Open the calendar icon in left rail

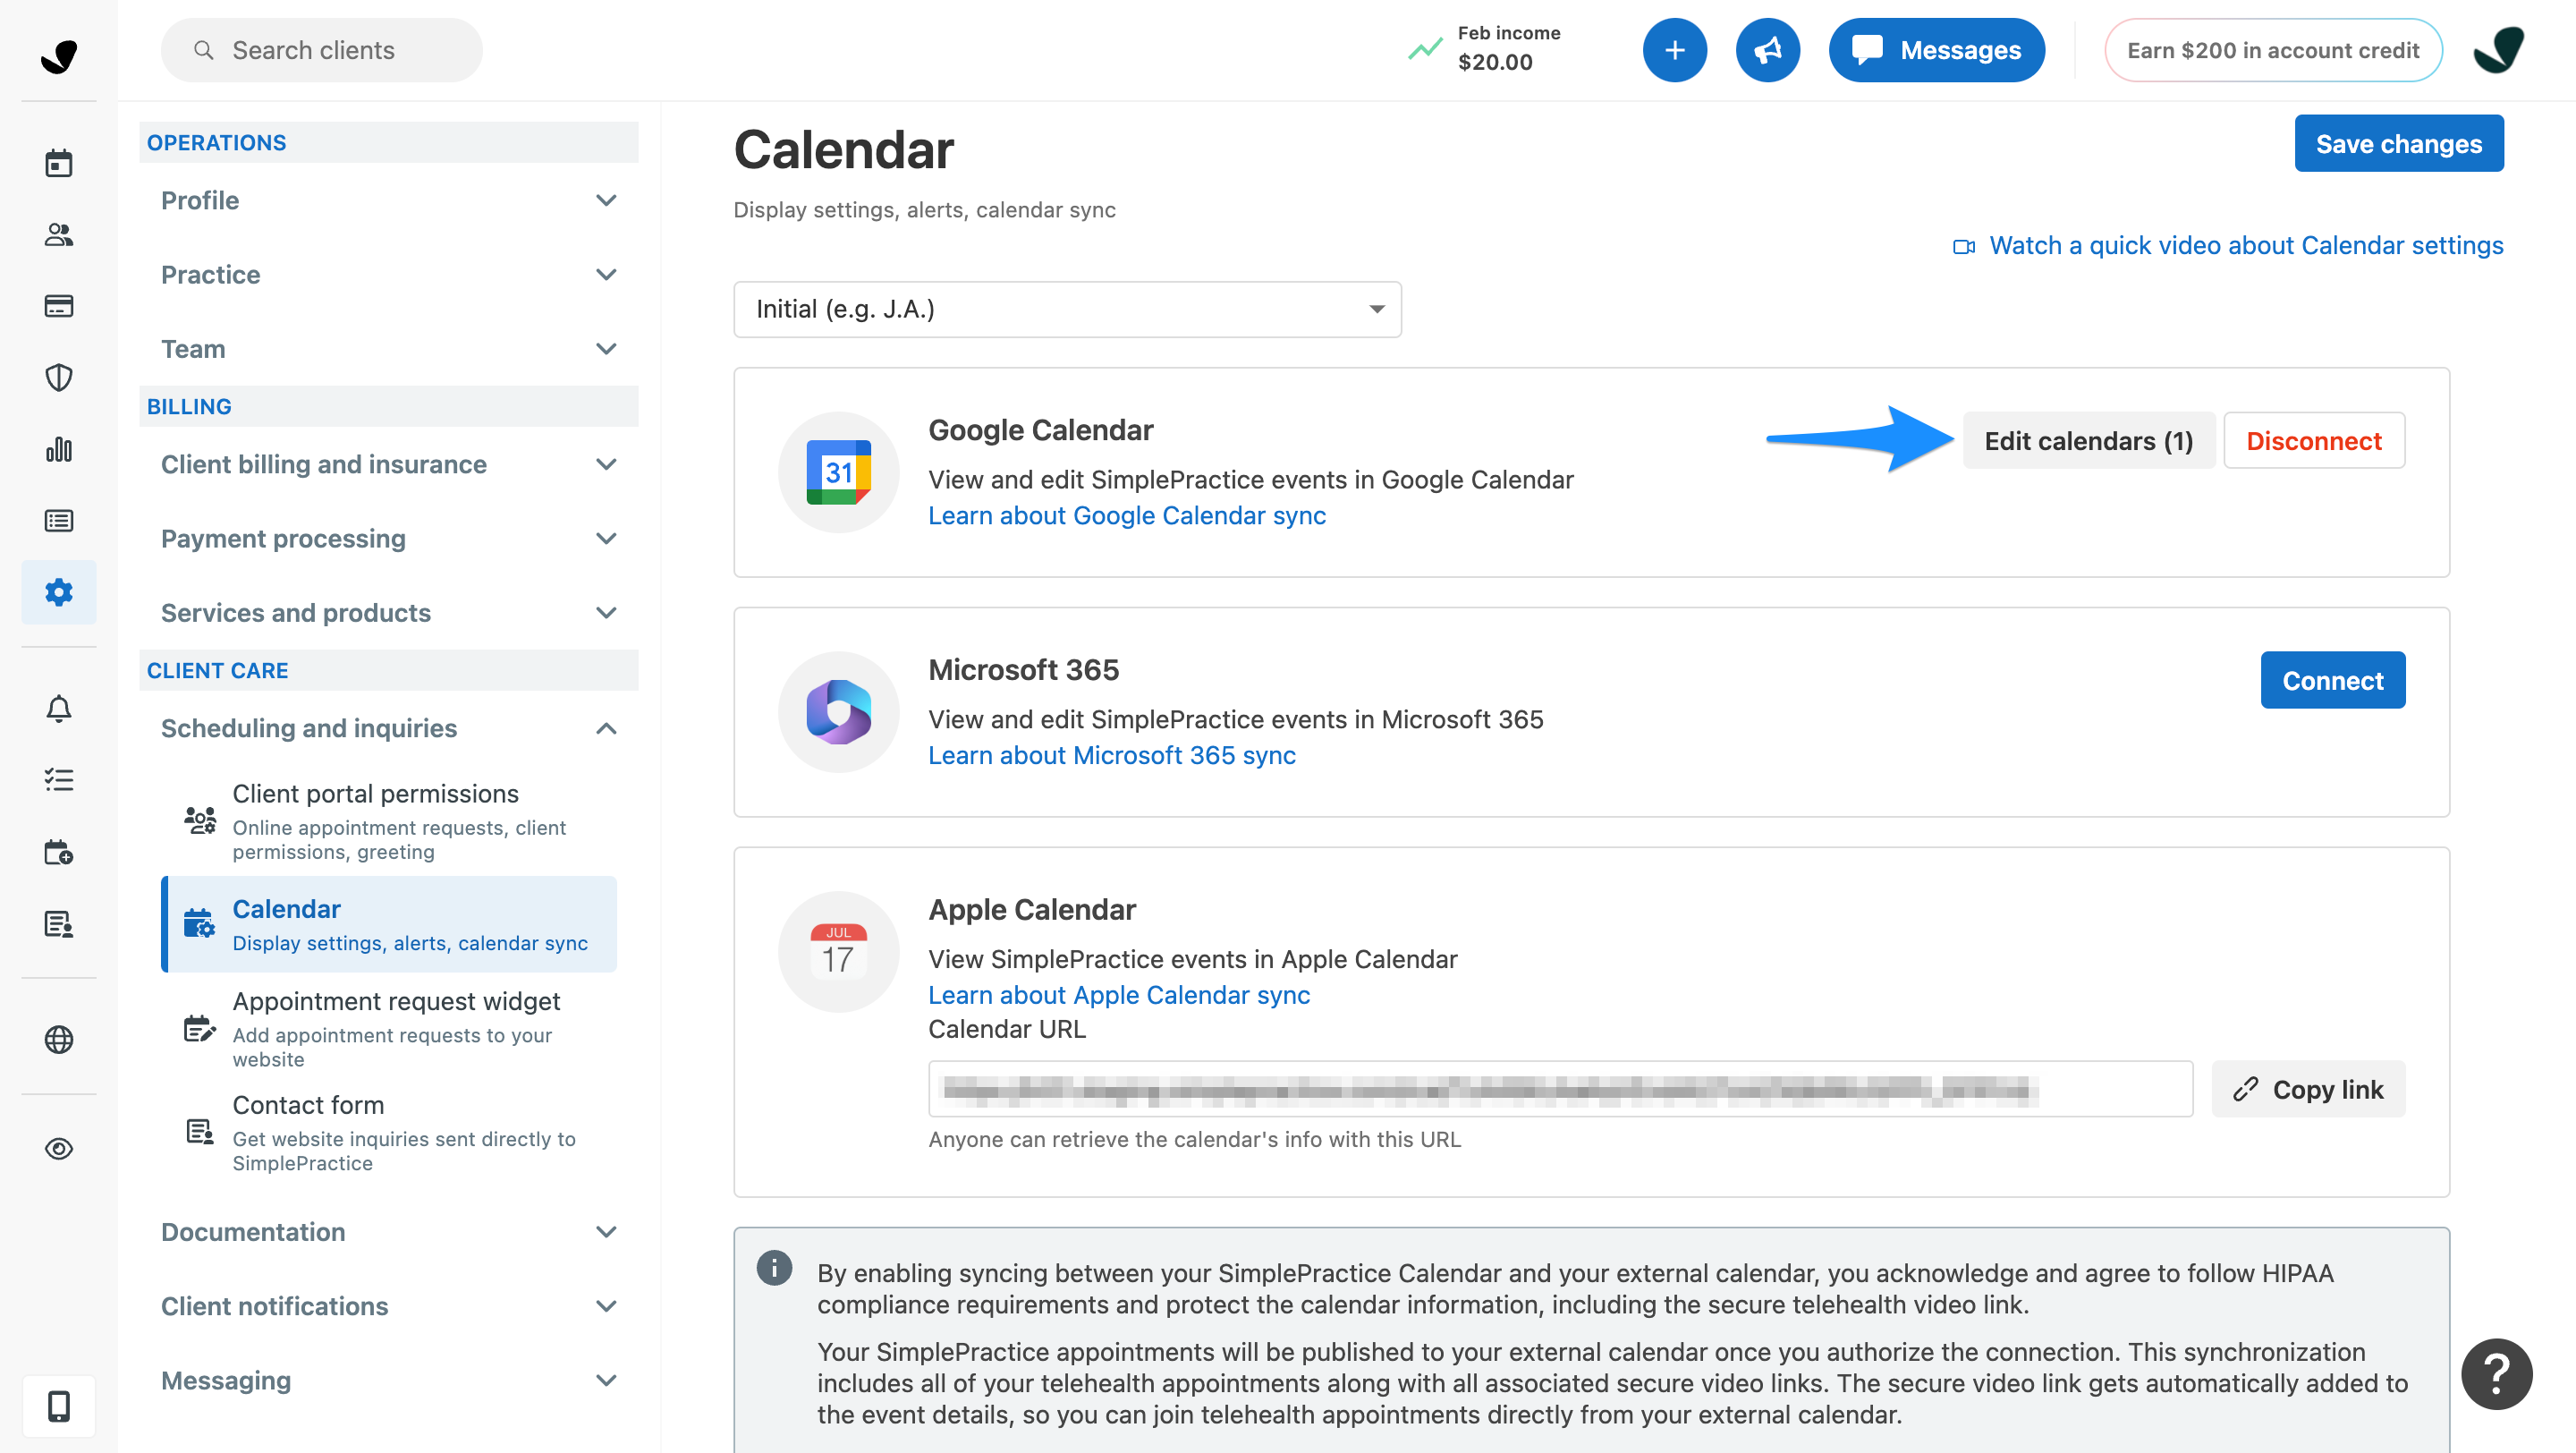59,163
